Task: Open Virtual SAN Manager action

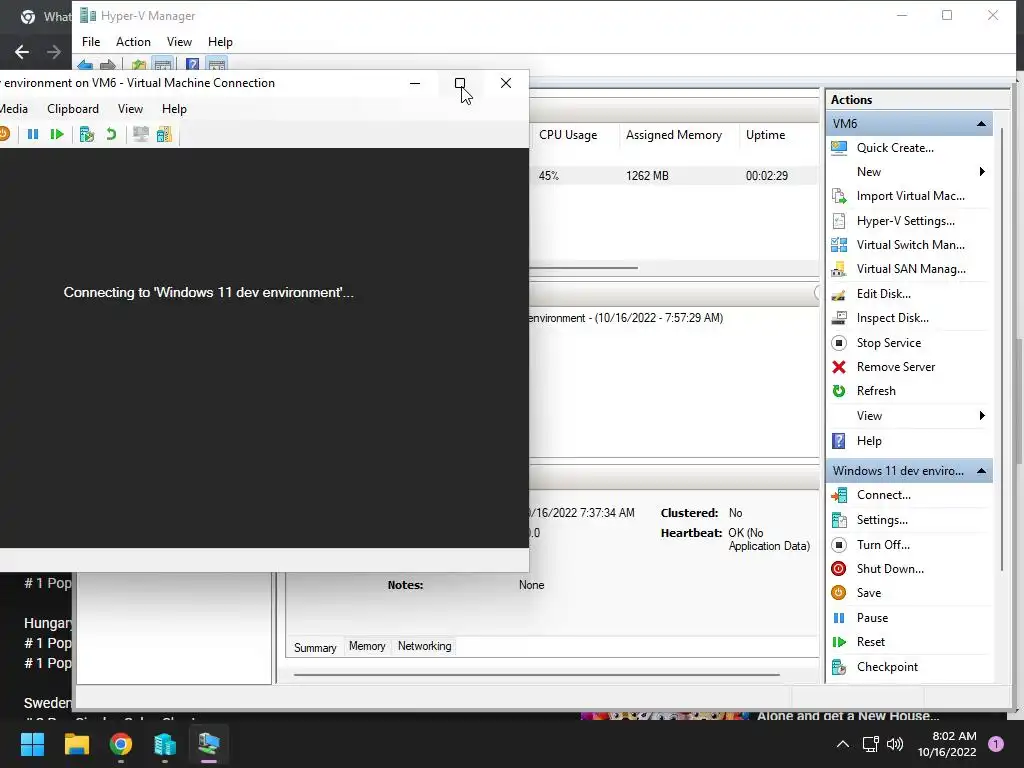Action: click(911, 269)
